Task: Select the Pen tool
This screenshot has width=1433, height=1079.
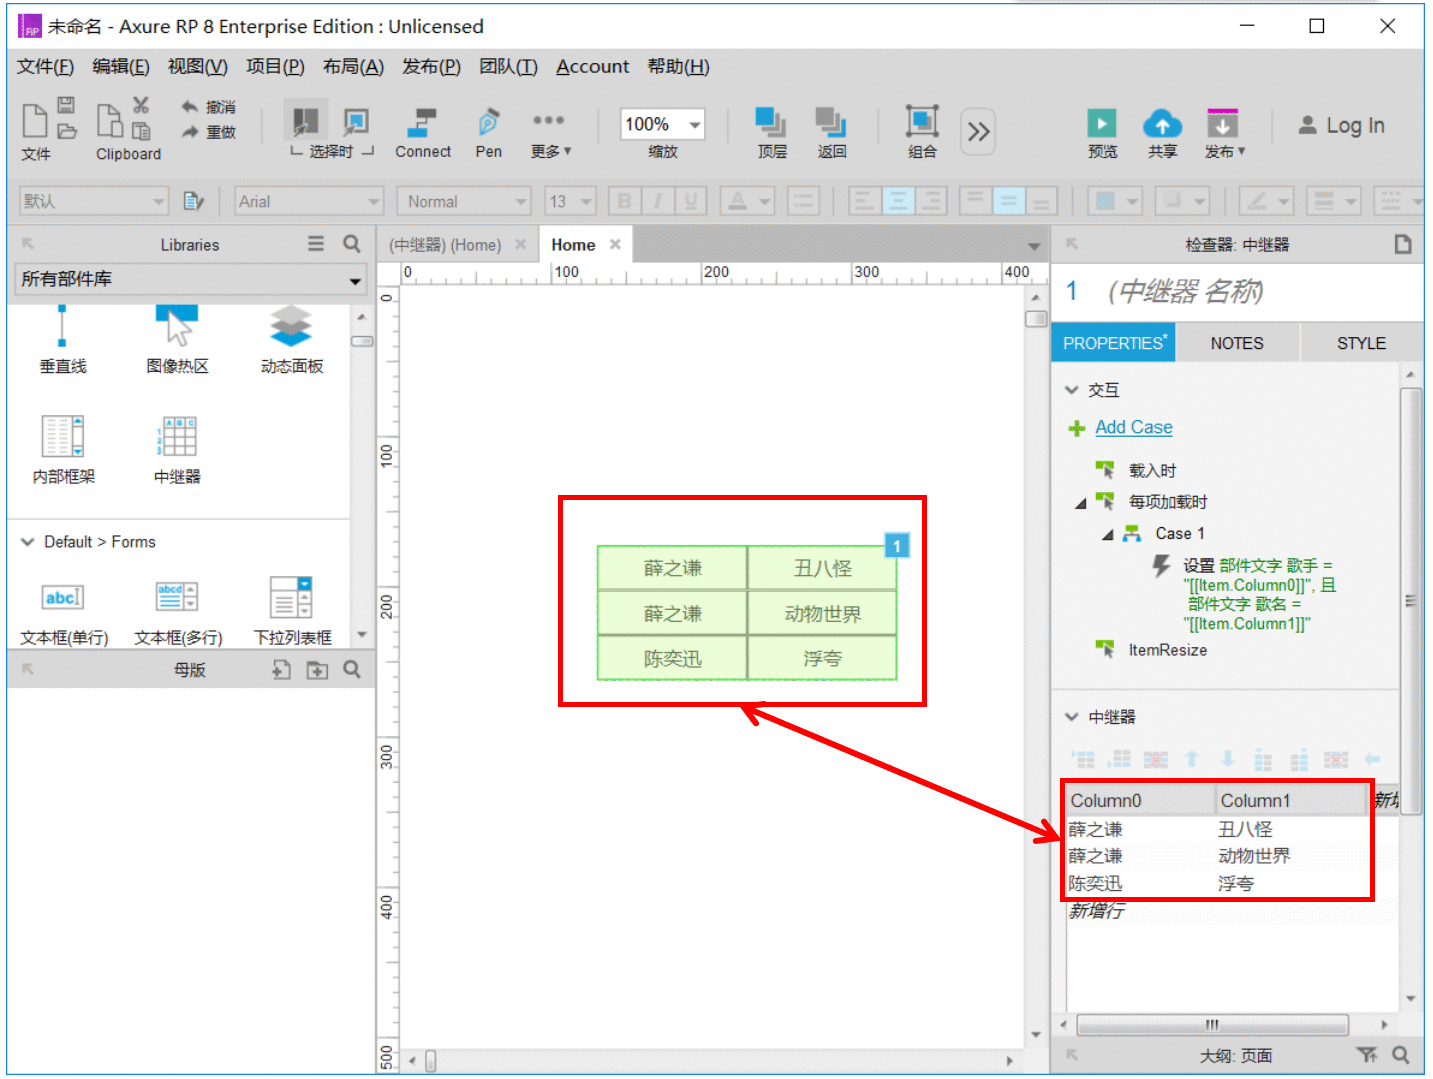Action: click(x=488, y=133)
